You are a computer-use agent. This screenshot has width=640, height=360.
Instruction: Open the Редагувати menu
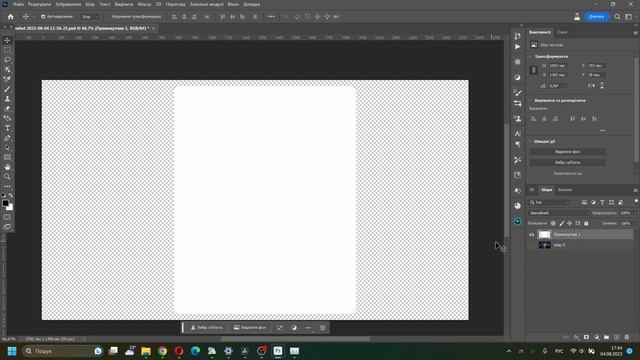[40, 4]
